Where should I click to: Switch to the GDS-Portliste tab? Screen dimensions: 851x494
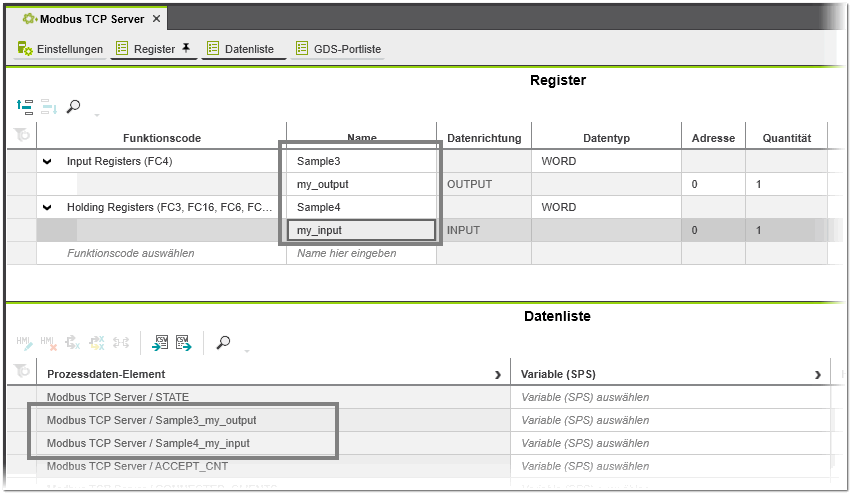pos(338,49)
